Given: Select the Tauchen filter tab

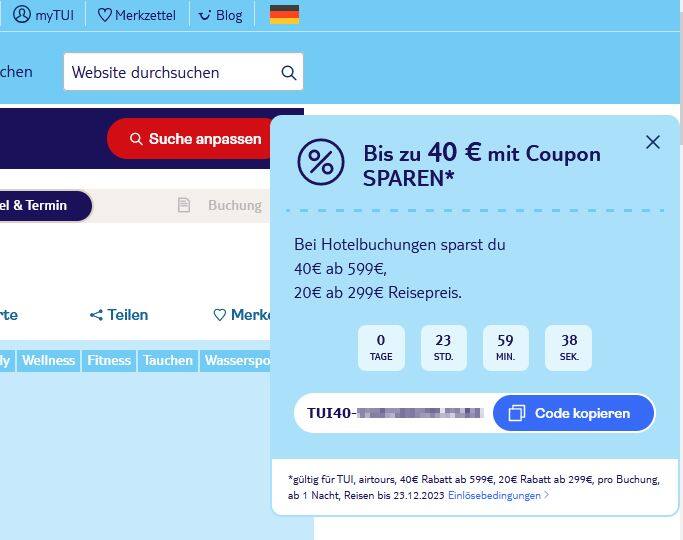Looking at the screenshot, I should click(x=168, y=361).
